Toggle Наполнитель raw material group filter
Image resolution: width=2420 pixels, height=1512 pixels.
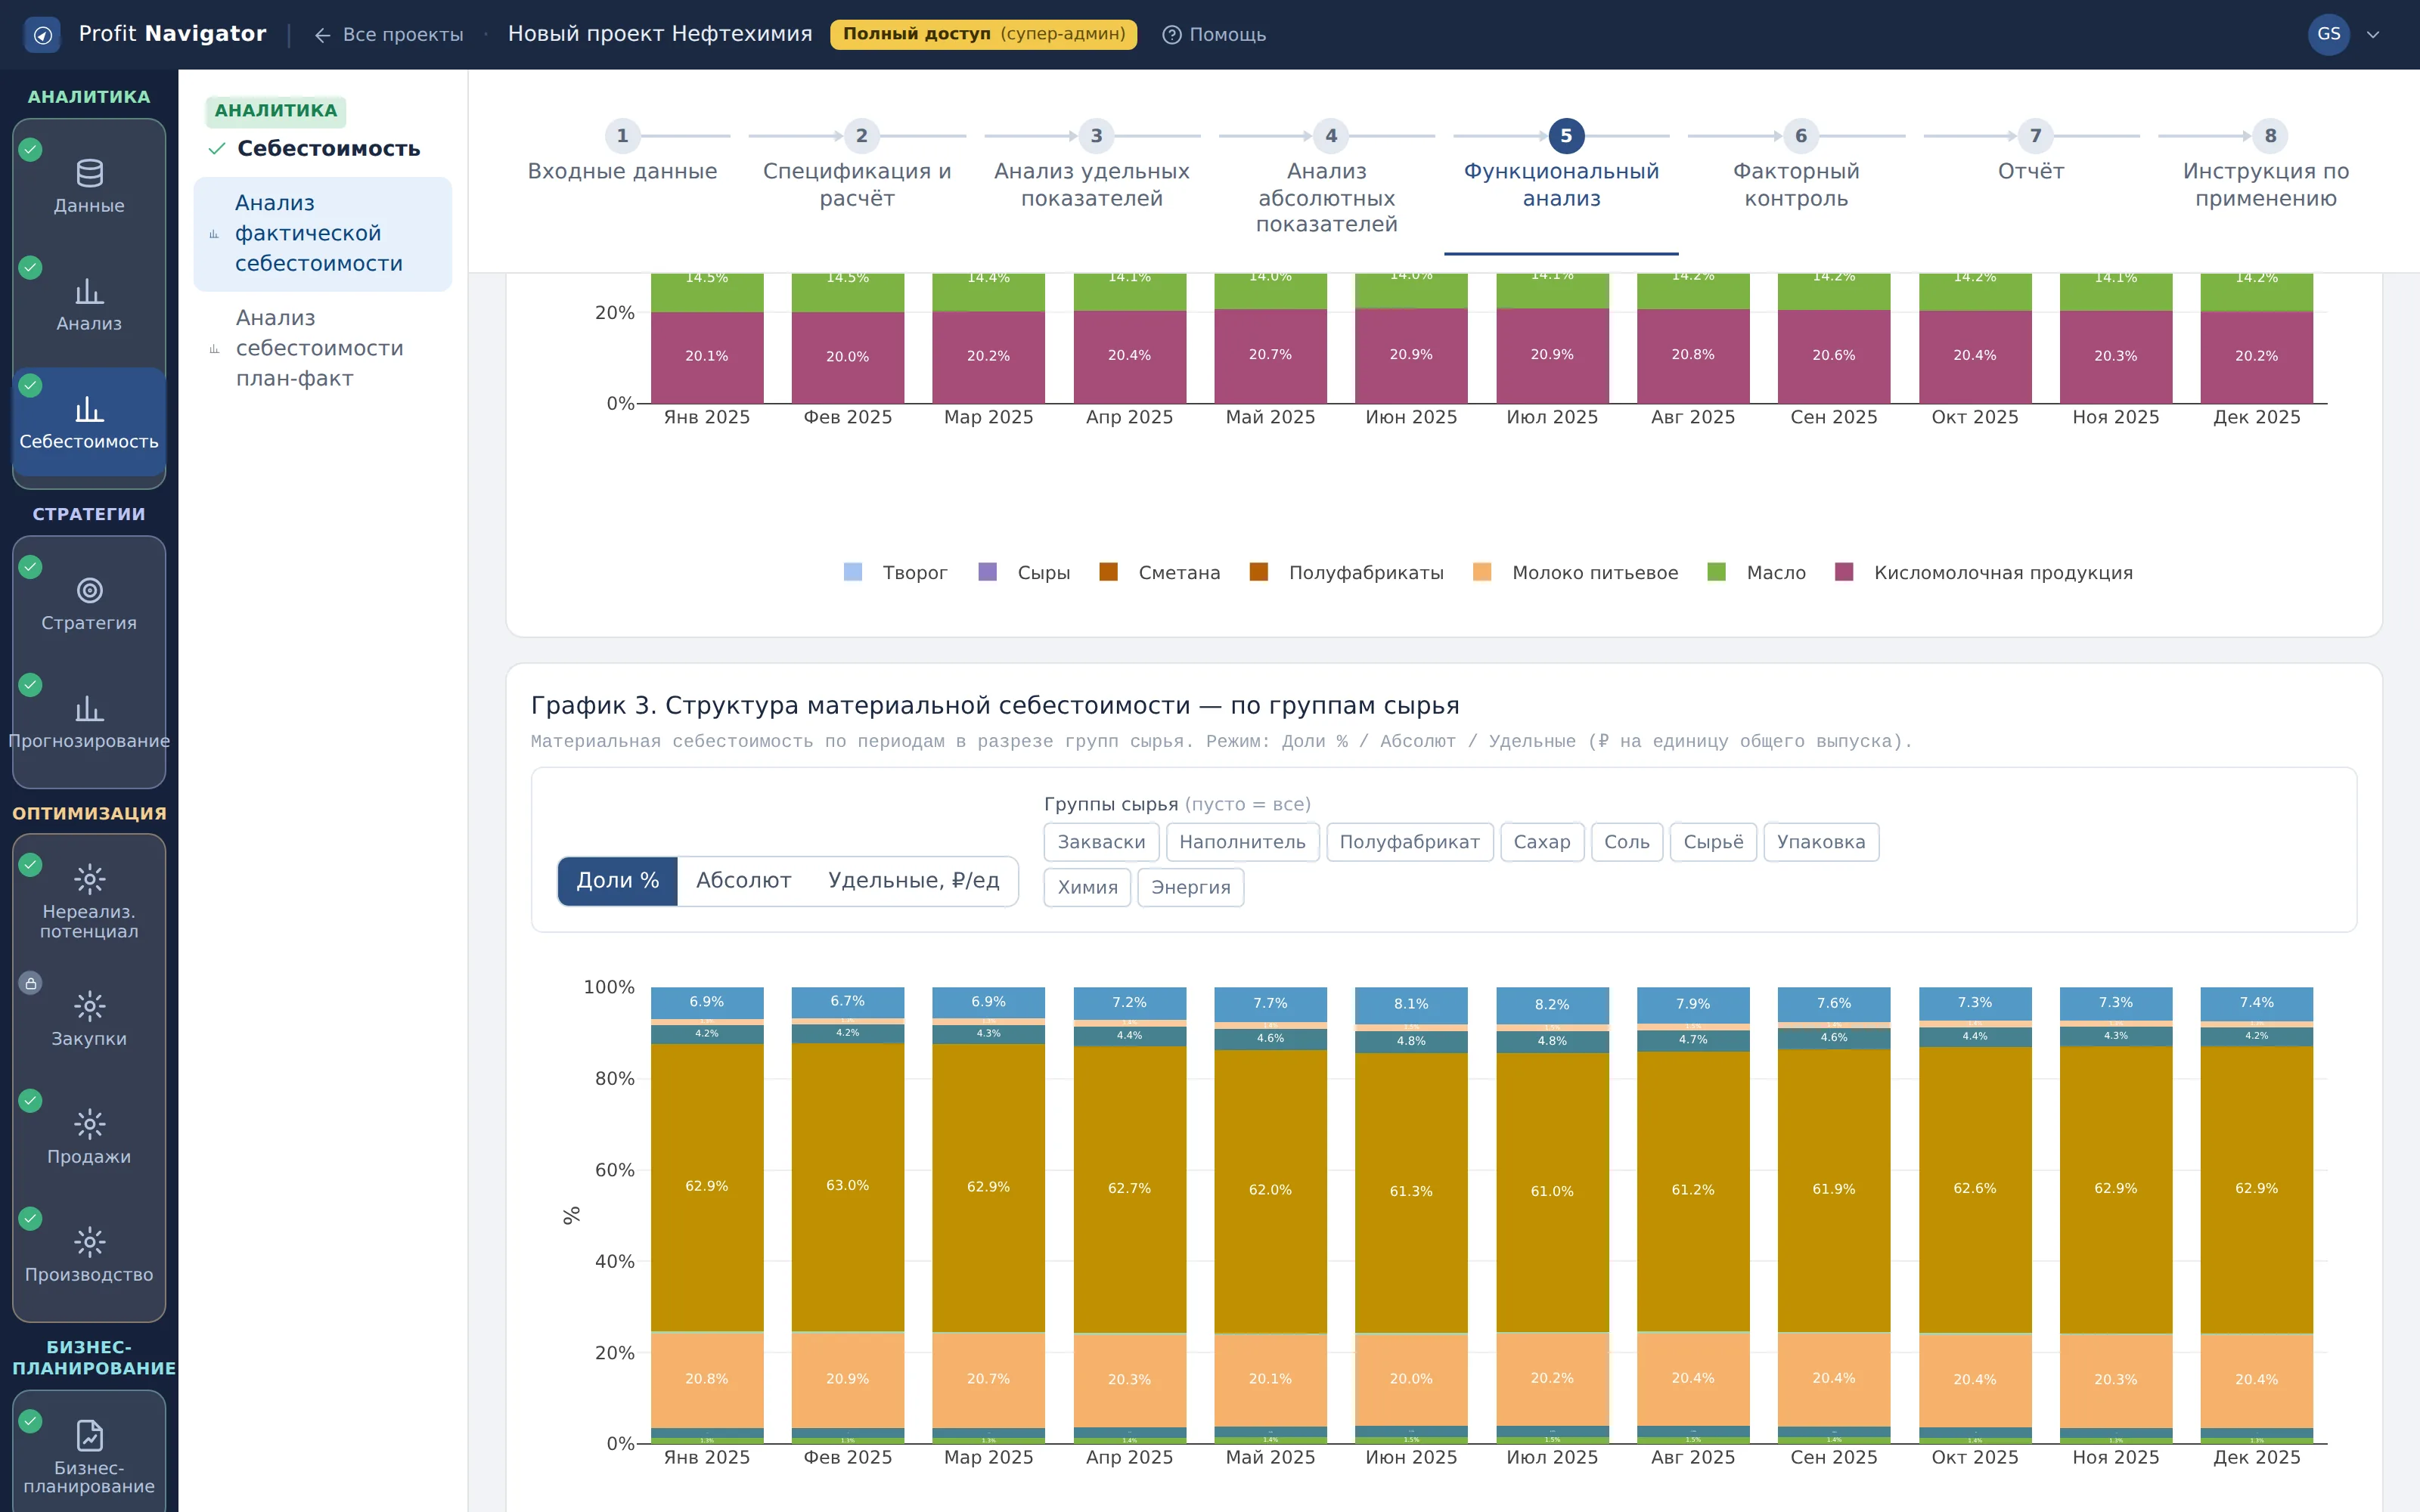[x=1242, y=842]
